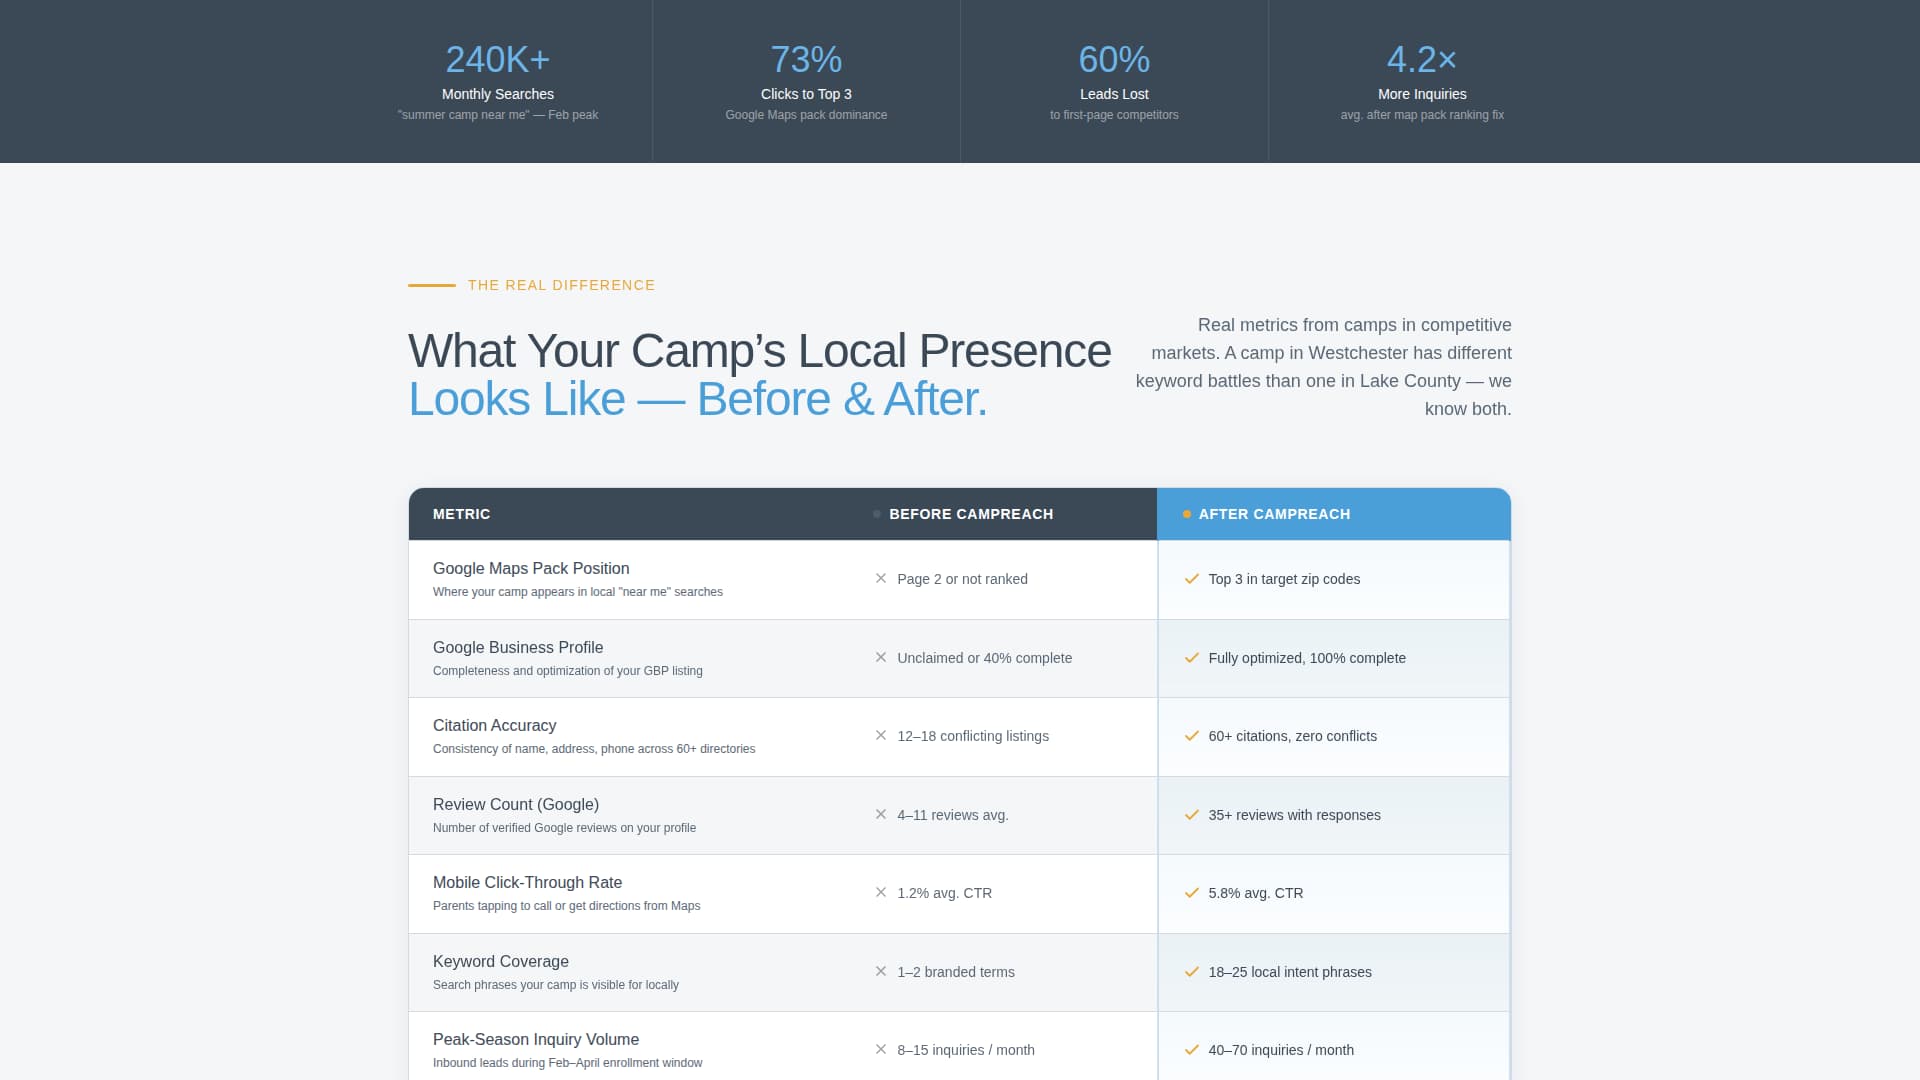Select the Keyword Coverage row title
Image resolution: width=1920 pixels, height=1080 pixels.
pyautogui.click(x=501, y=961)
